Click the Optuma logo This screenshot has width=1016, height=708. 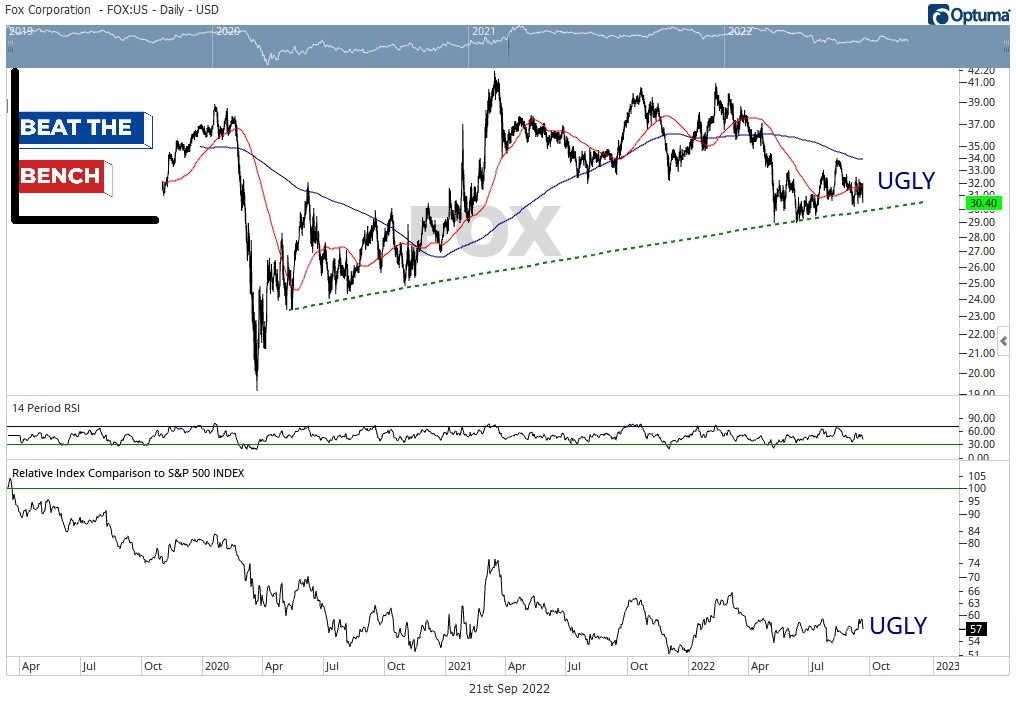968,14
